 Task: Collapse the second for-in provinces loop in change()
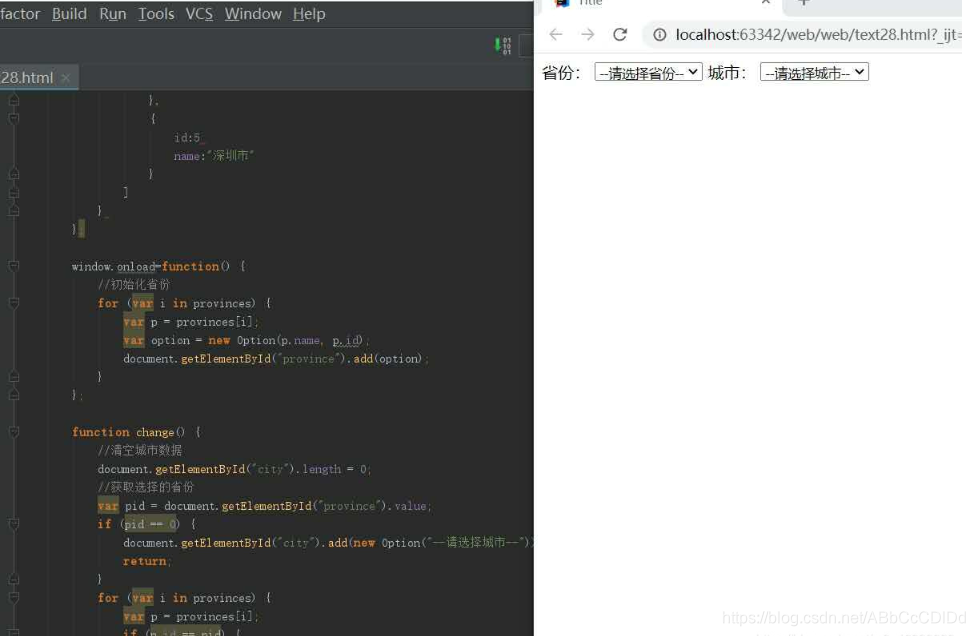[x=14, y=597]
